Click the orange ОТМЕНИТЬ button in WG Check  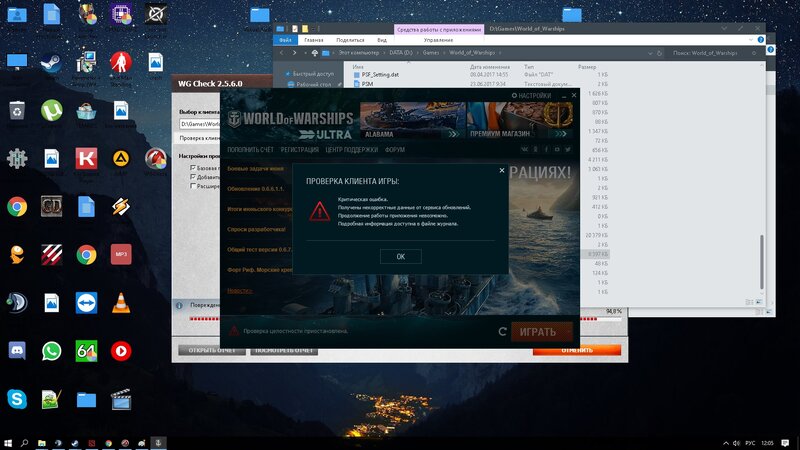tap(577, 350)
